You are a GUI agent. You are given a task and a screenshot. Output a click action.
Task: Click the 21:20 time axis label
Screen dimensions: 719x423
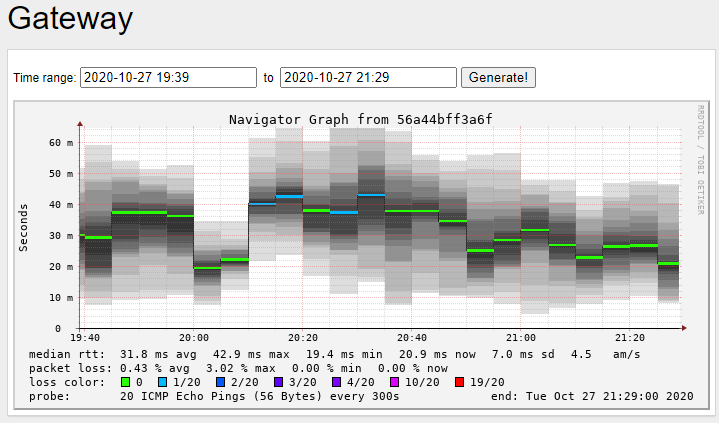pyautogui.click(x=630, y=338)
